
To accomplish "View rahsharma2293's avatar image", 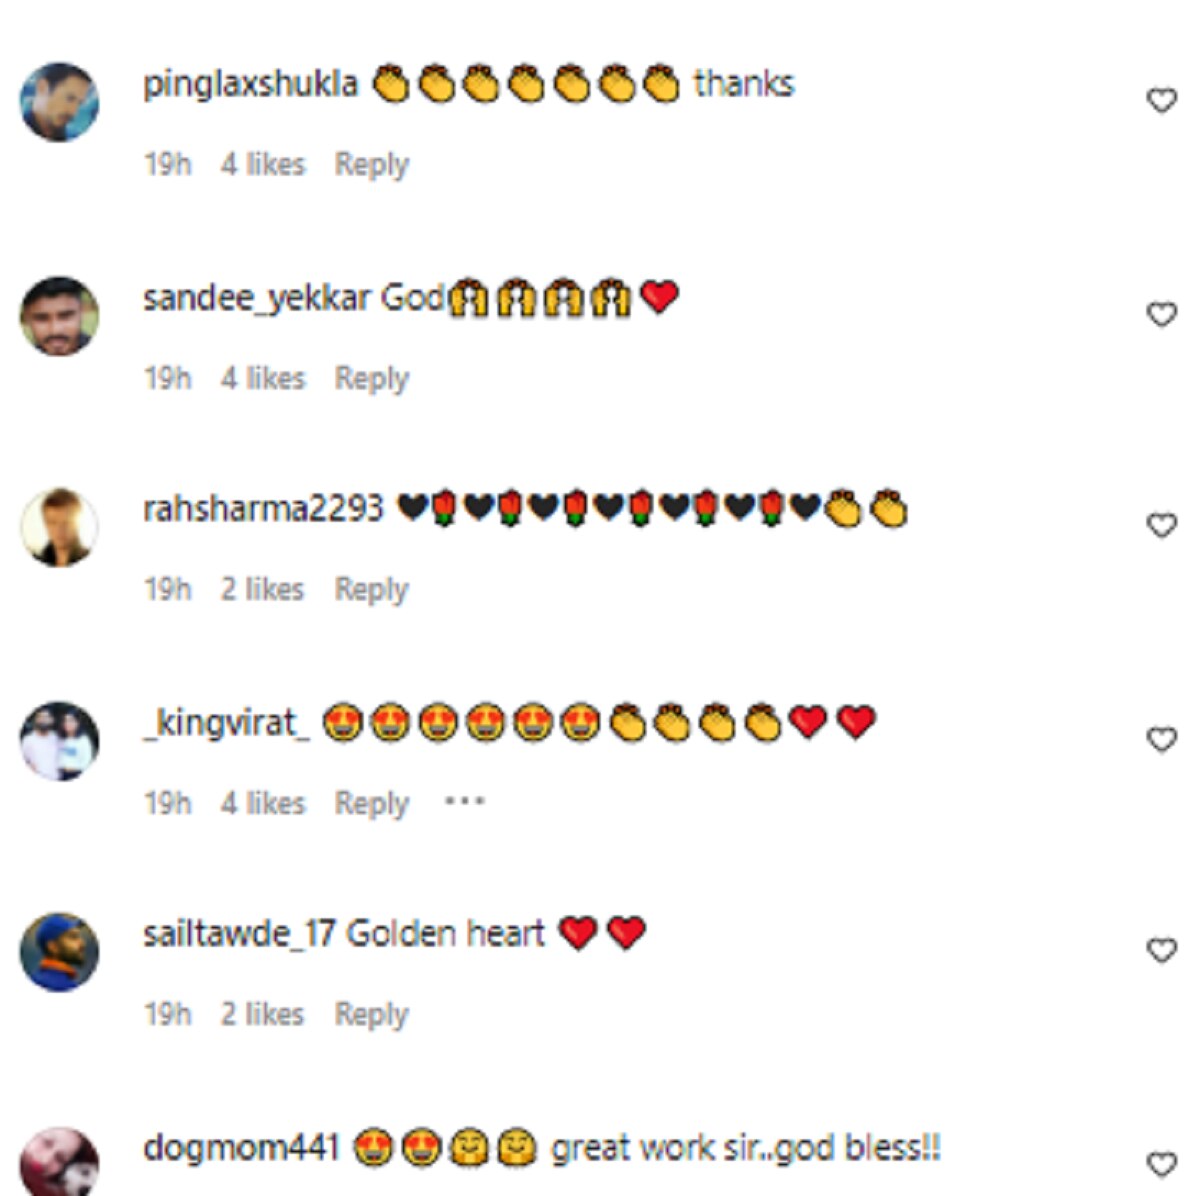I will 59,527.
